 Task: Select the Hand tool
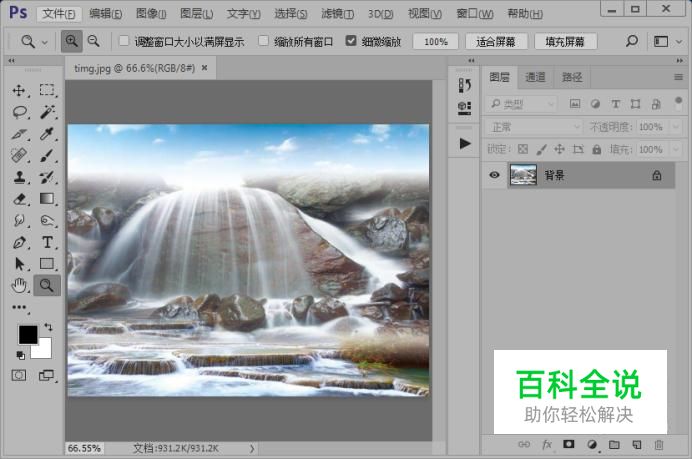19,286
